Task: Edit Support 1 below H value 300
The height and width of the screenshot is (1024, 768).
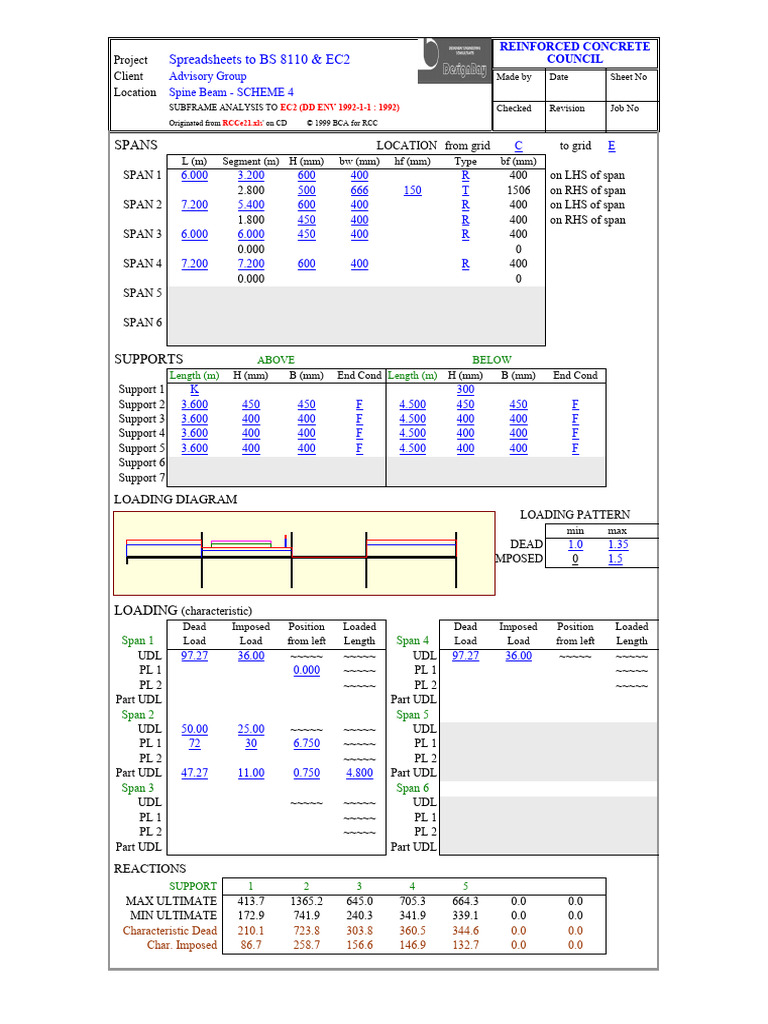Action: pyautogui.click(x=465, y=389)
